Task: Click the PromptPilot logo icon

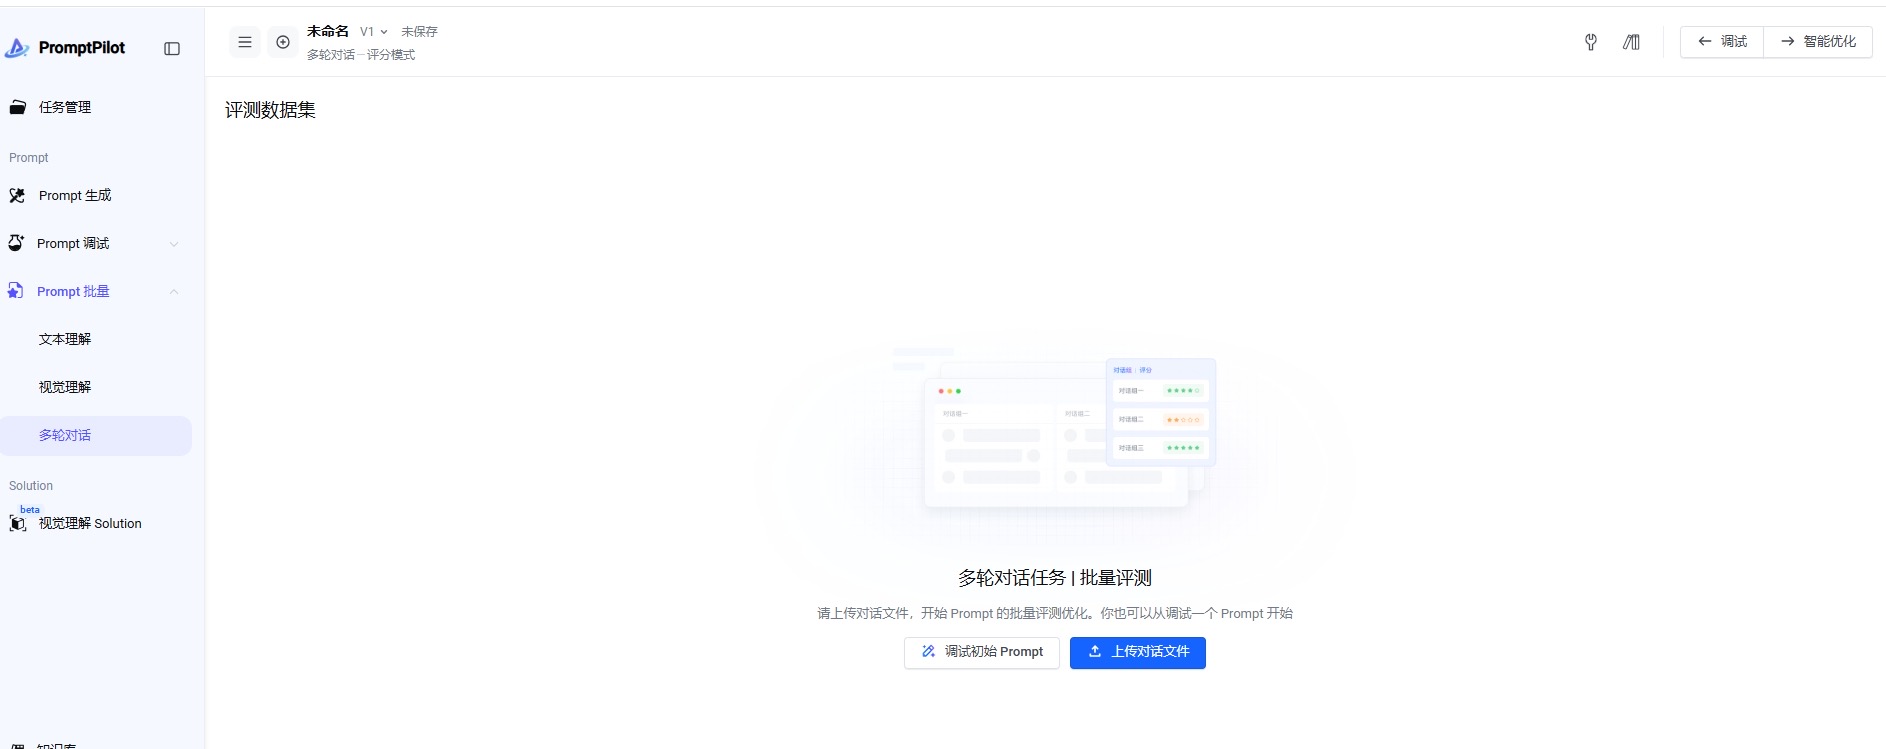Action: tap(17, 48)
